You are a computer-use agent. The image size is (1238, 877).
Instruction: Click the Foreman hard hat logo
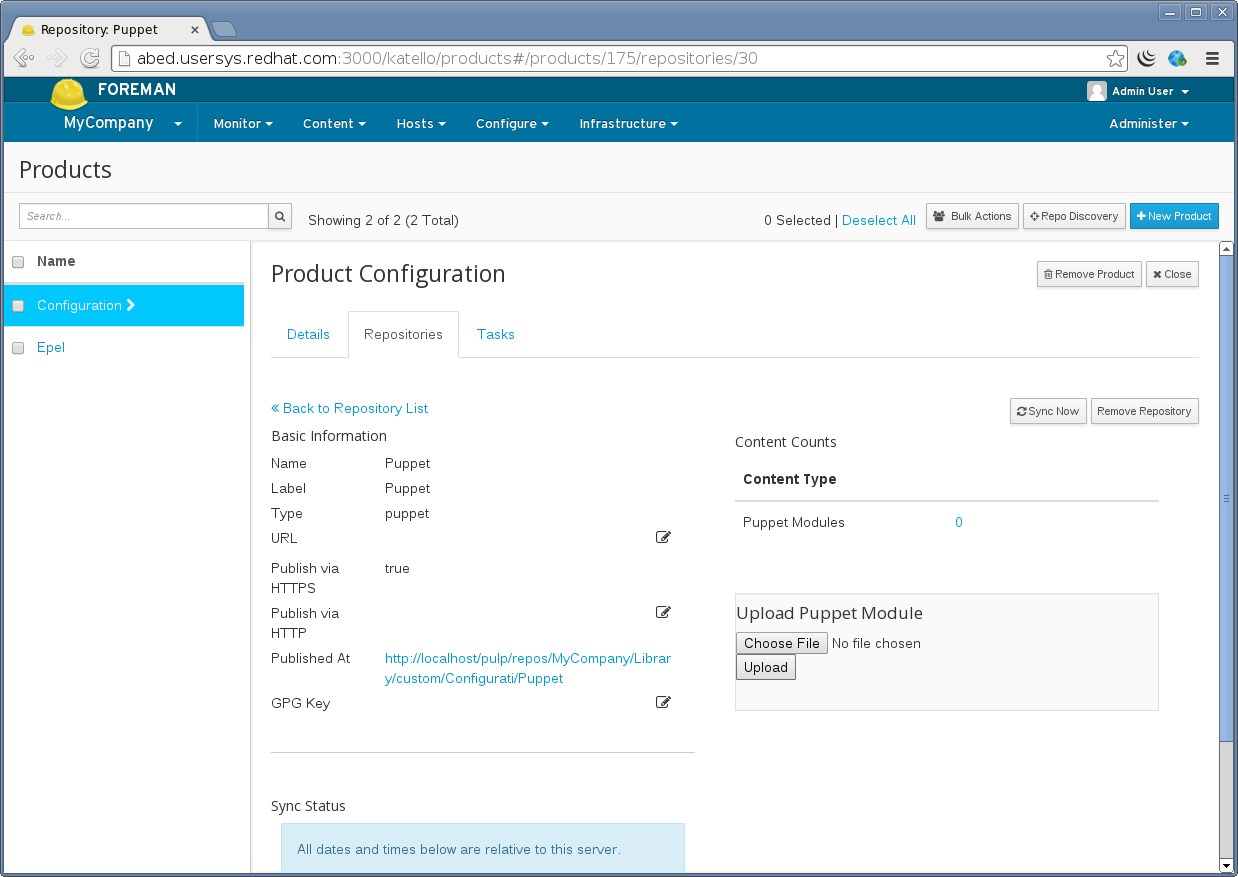pos(69,94)
